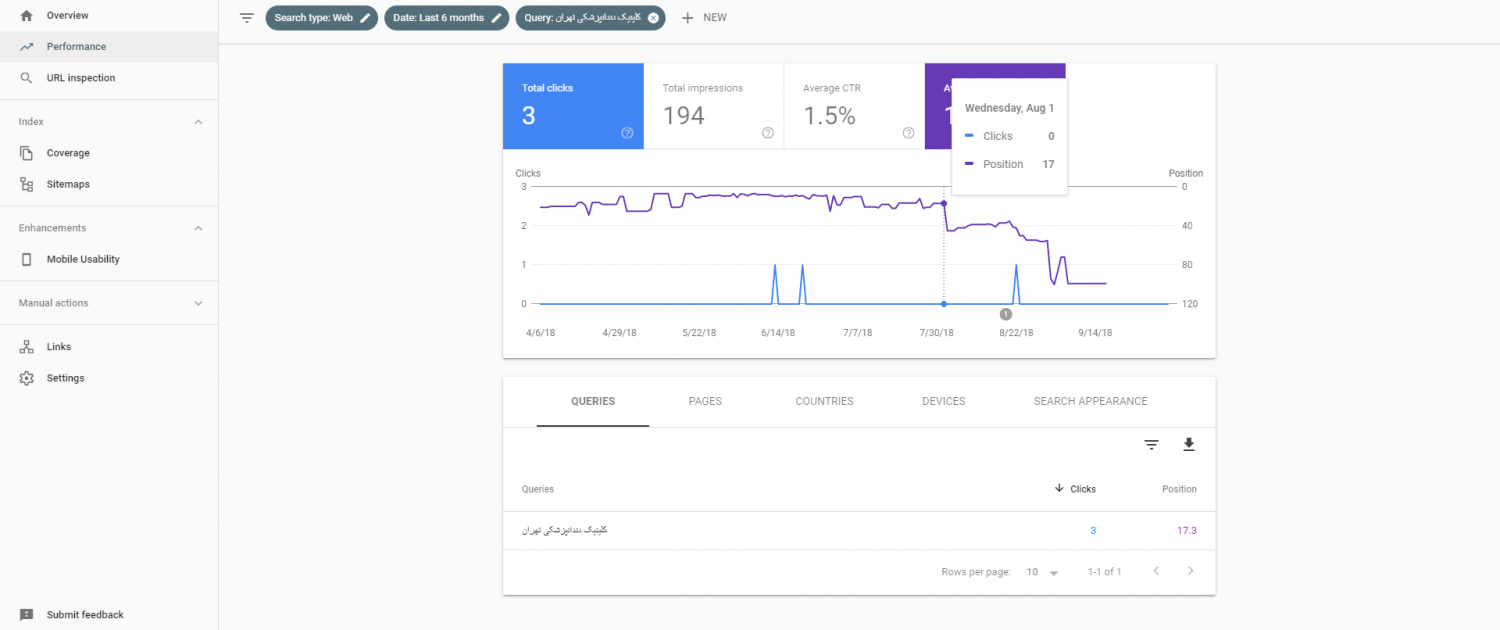Toggle the Total impressions metric card
This screenshot has width=1500, height=630.
click(713, 106)
